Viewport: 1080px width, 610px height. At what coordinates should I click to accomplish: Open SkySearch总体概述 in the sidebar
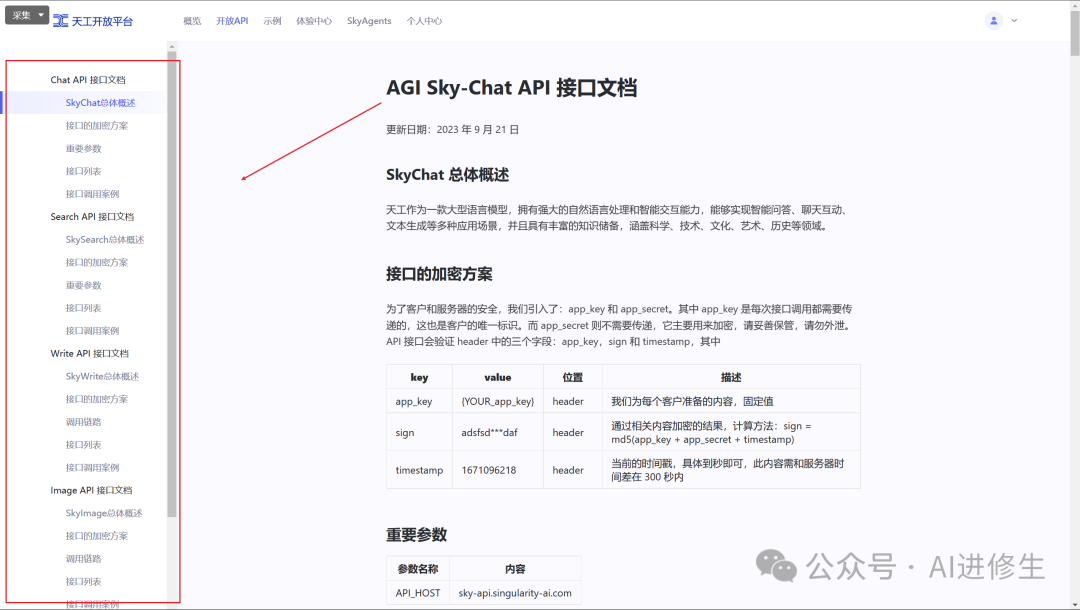[105, 240]
